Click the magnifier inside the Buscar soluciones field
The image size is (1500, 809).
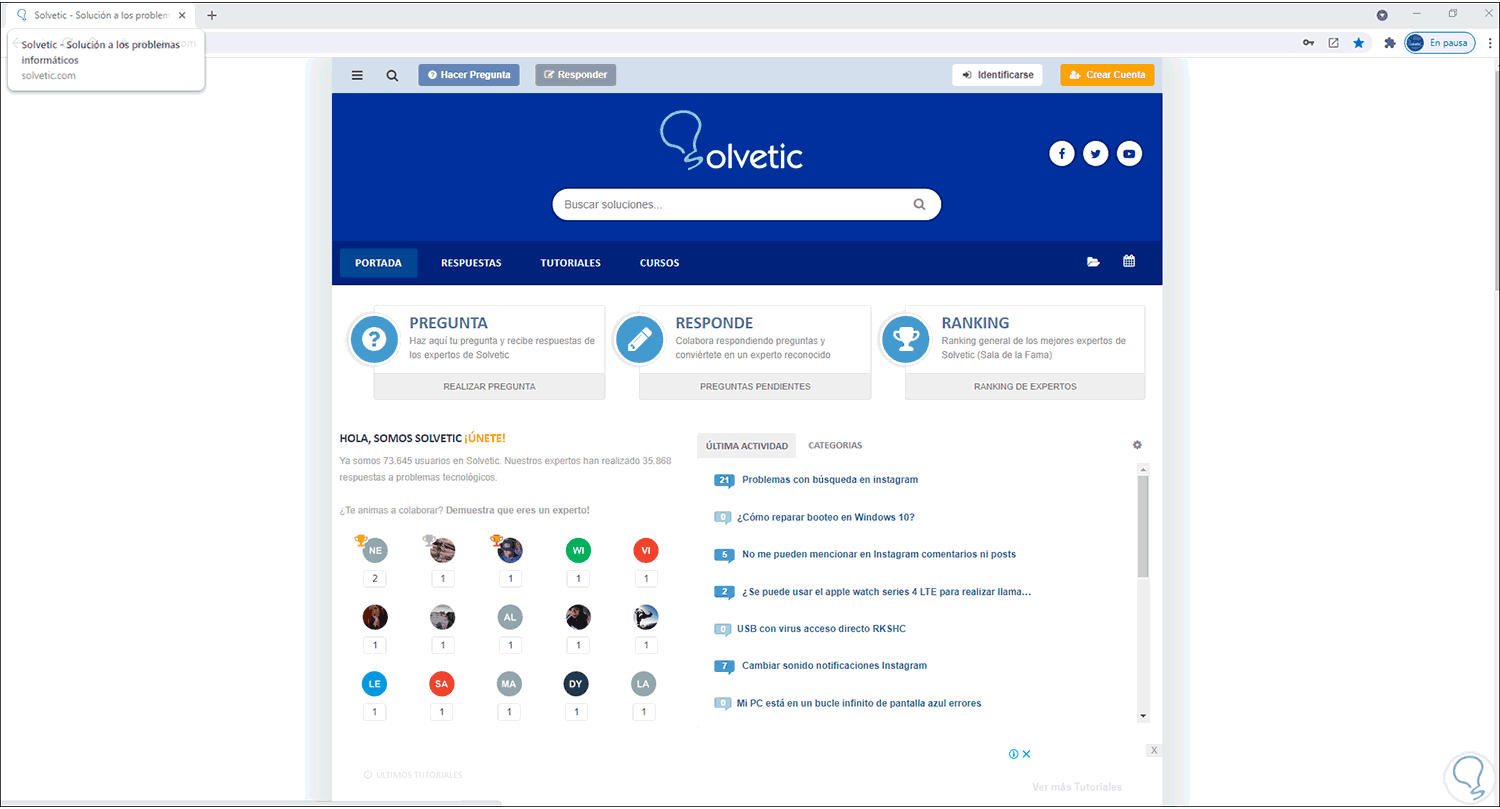coord(919,204)
